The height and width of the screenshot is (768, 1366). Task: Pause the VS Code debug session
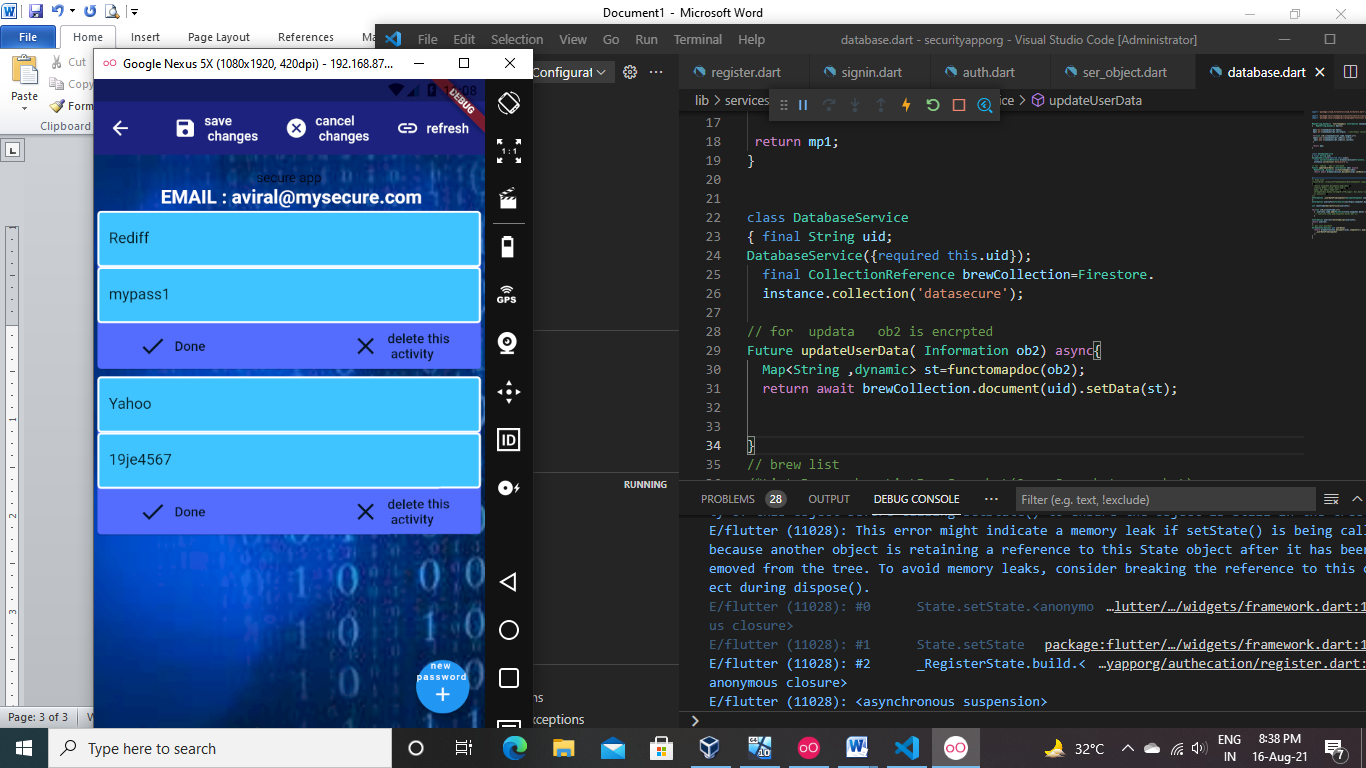pos(802,105)
